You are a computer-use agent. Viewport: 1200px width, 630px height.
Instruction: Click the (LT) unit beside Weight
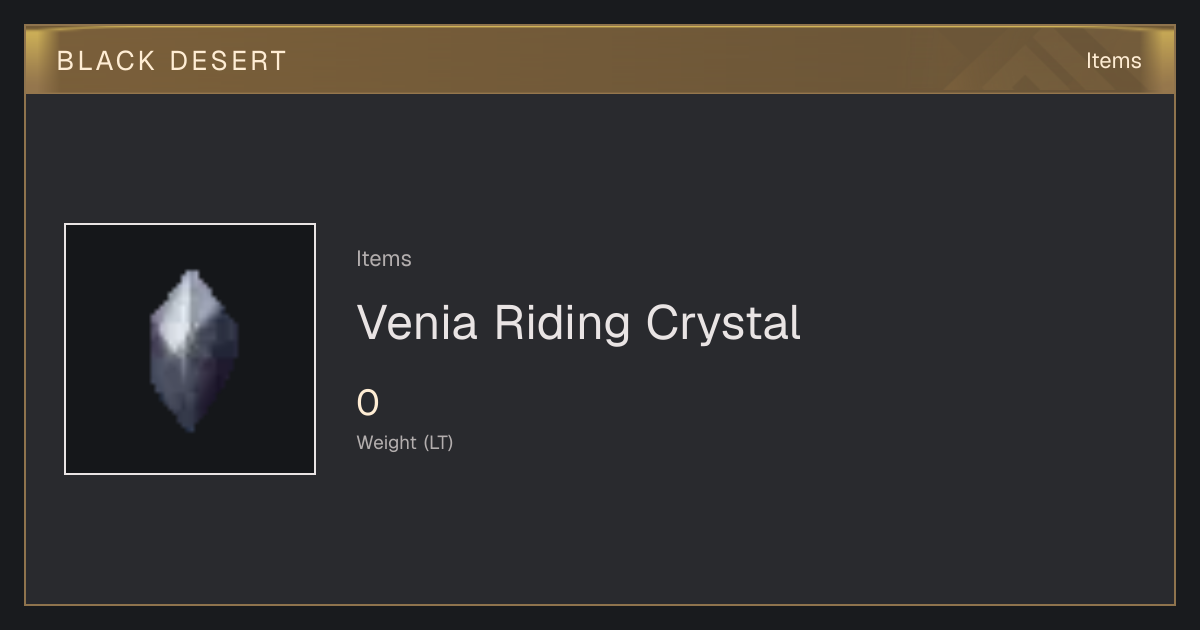pyautogui.click(x=438, y=442)
